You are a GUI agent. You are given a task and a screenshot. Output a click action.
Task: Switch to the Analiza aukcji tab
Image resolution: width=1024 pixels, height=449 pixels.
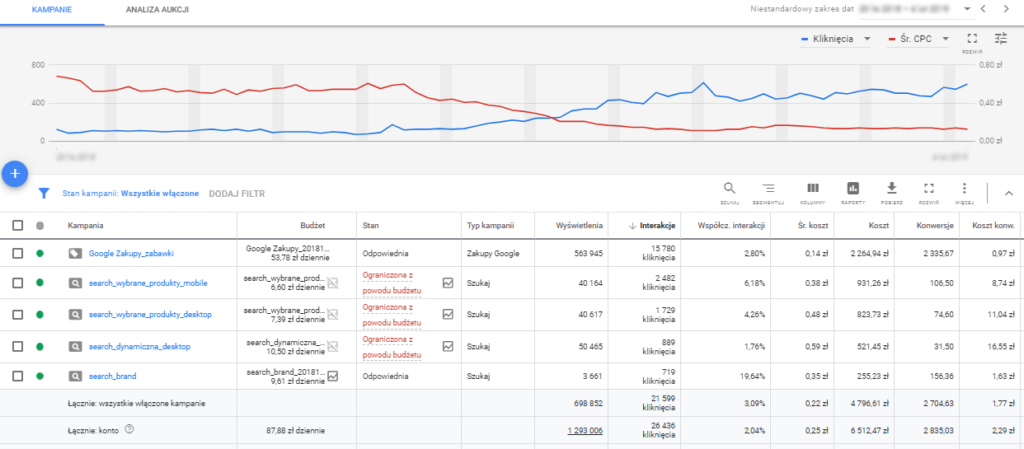click(157, 9)
